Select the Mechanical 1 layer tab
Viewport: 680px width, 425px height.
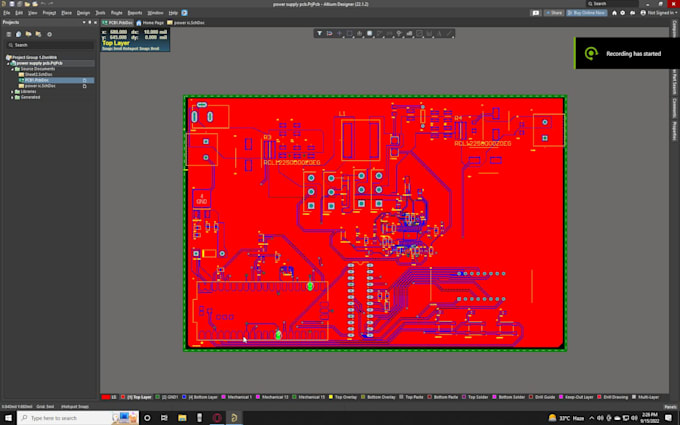(x=236, y=397)
